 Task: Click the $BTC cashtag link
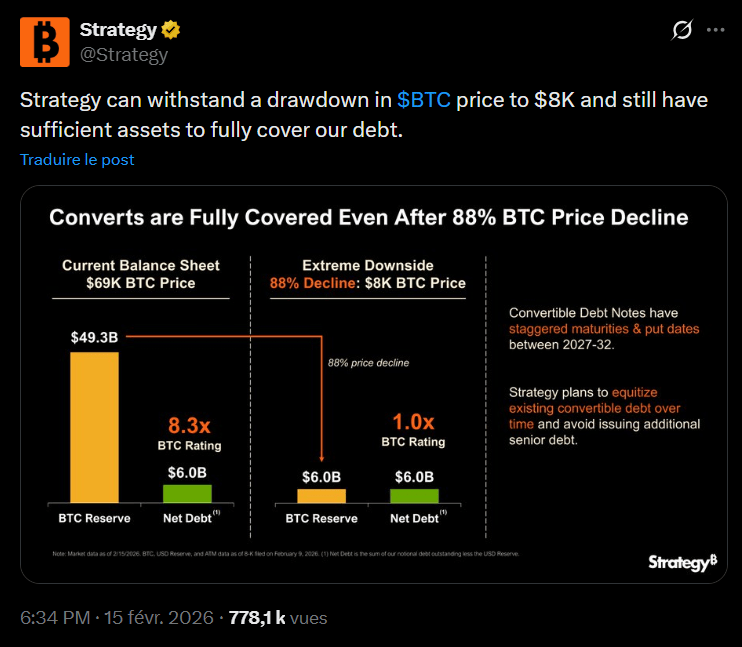pos(424,100)
